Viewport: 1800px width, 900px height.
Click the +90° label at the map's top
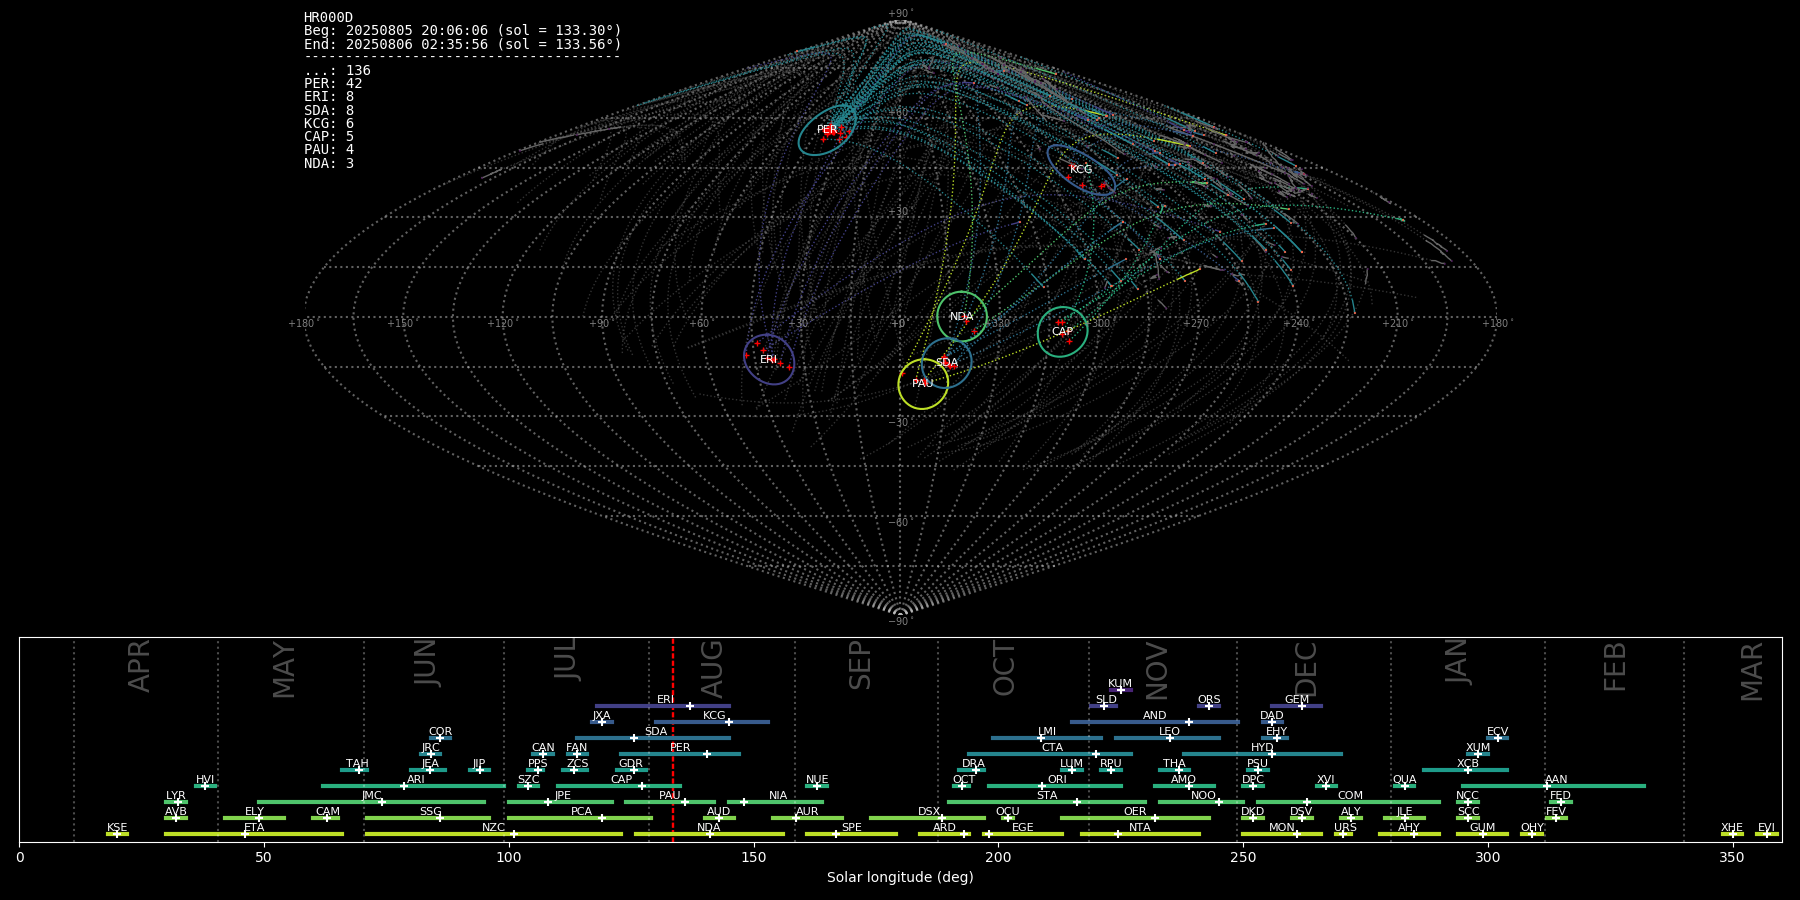click(901, 14)
